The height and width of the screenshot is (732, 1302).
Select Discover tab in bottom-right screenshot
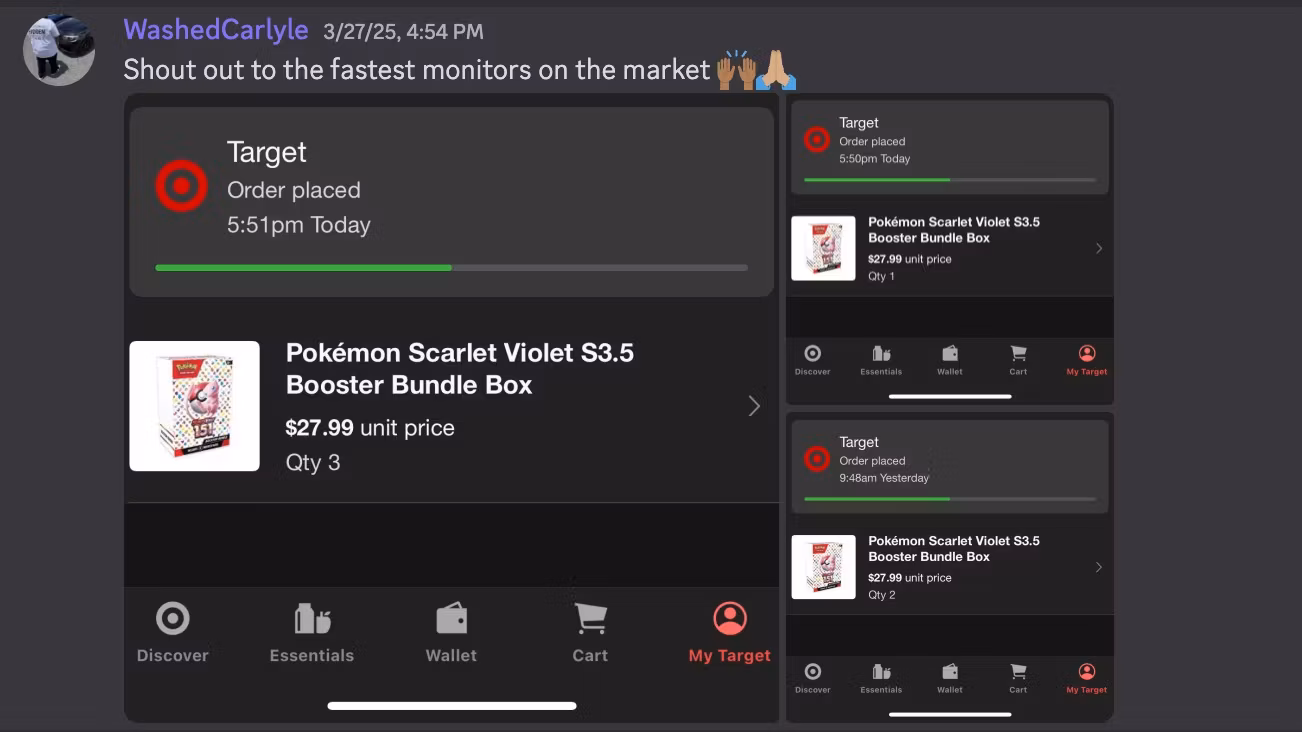pos(813,678)
